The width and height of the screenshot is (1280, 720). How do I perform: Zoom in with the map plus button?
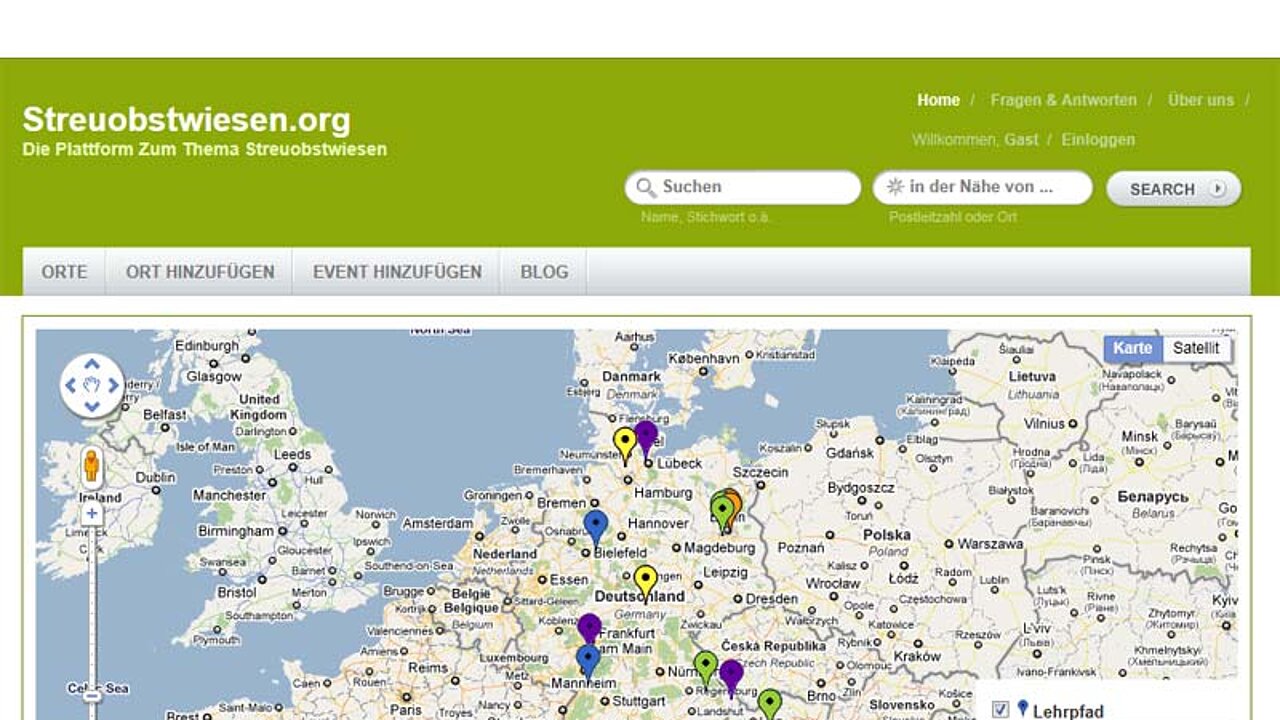(x=92, y=514)
